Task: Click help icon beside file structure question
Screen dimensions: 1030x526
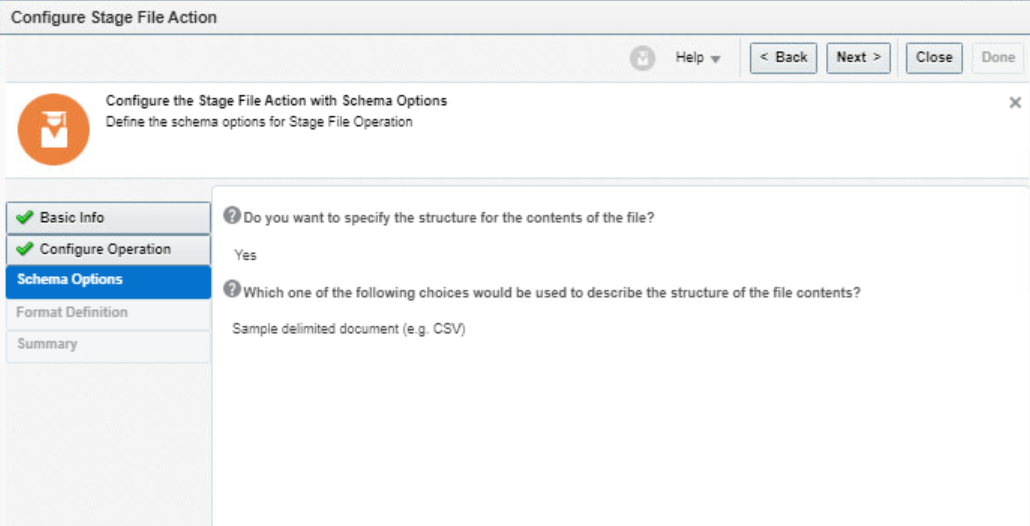Action: (x=232, y=216)
